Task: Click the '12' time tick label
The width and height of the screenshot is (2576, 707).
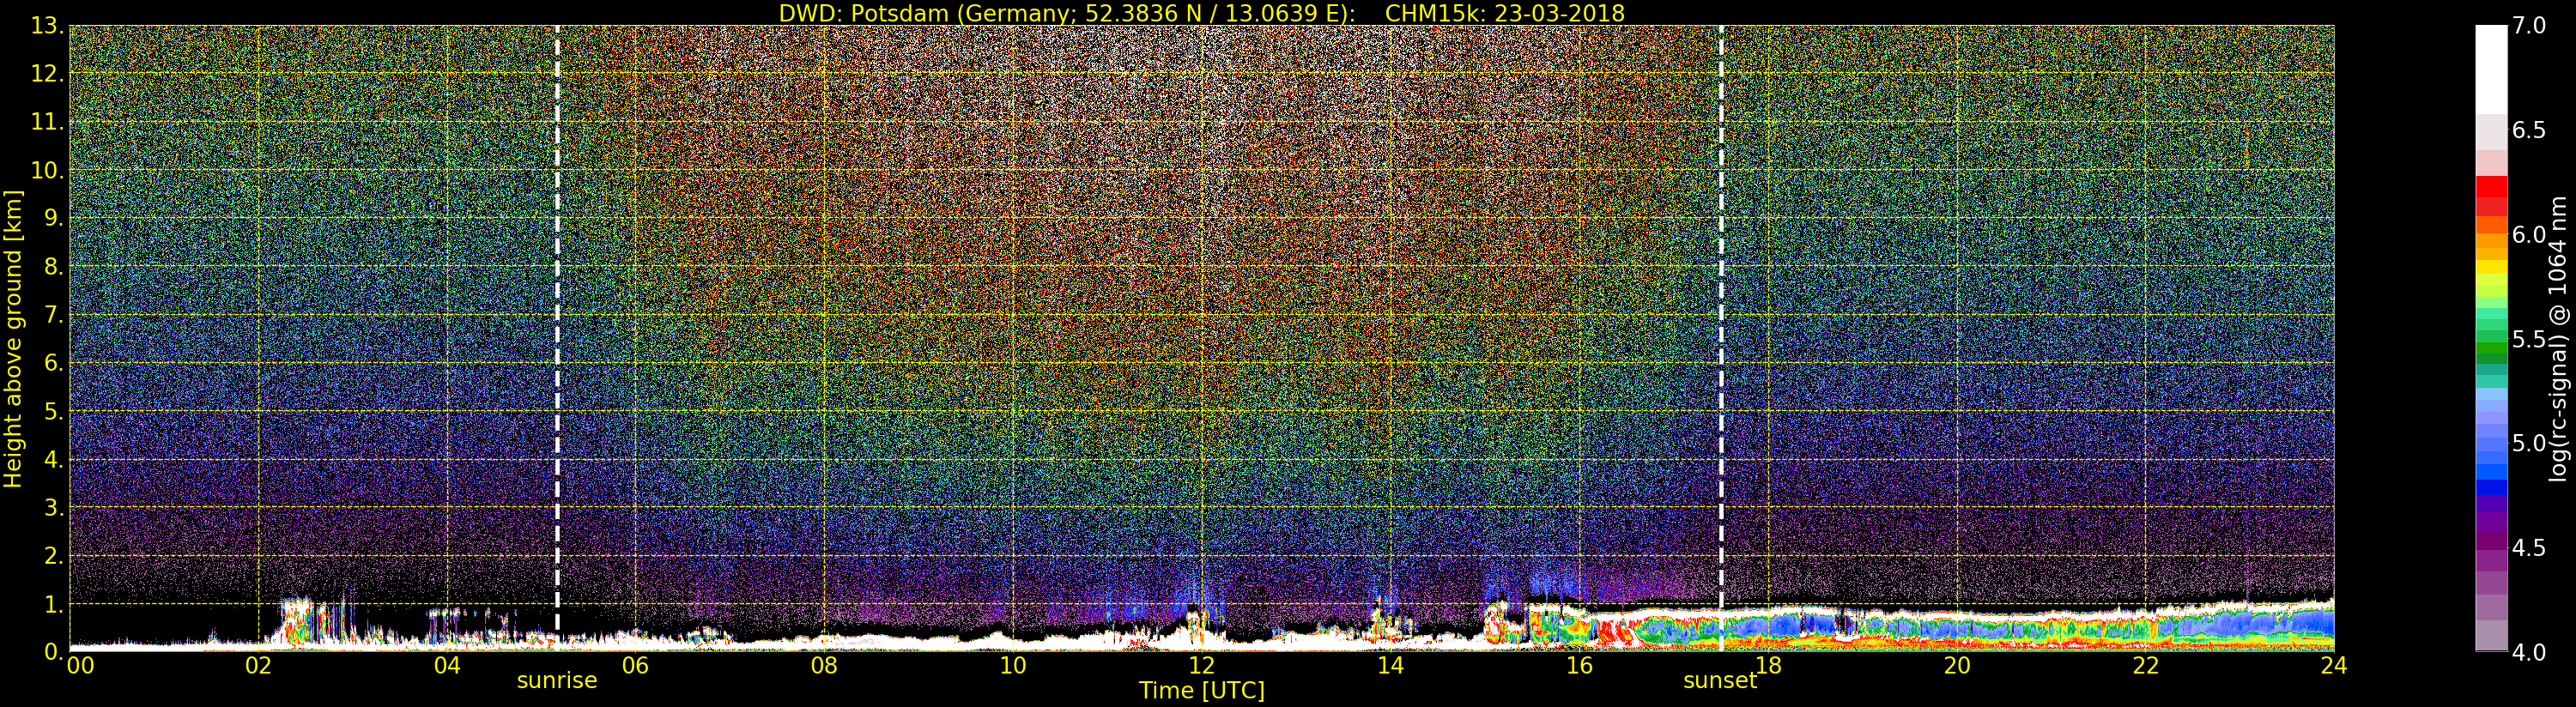Action: click(x=1202, y=665)
